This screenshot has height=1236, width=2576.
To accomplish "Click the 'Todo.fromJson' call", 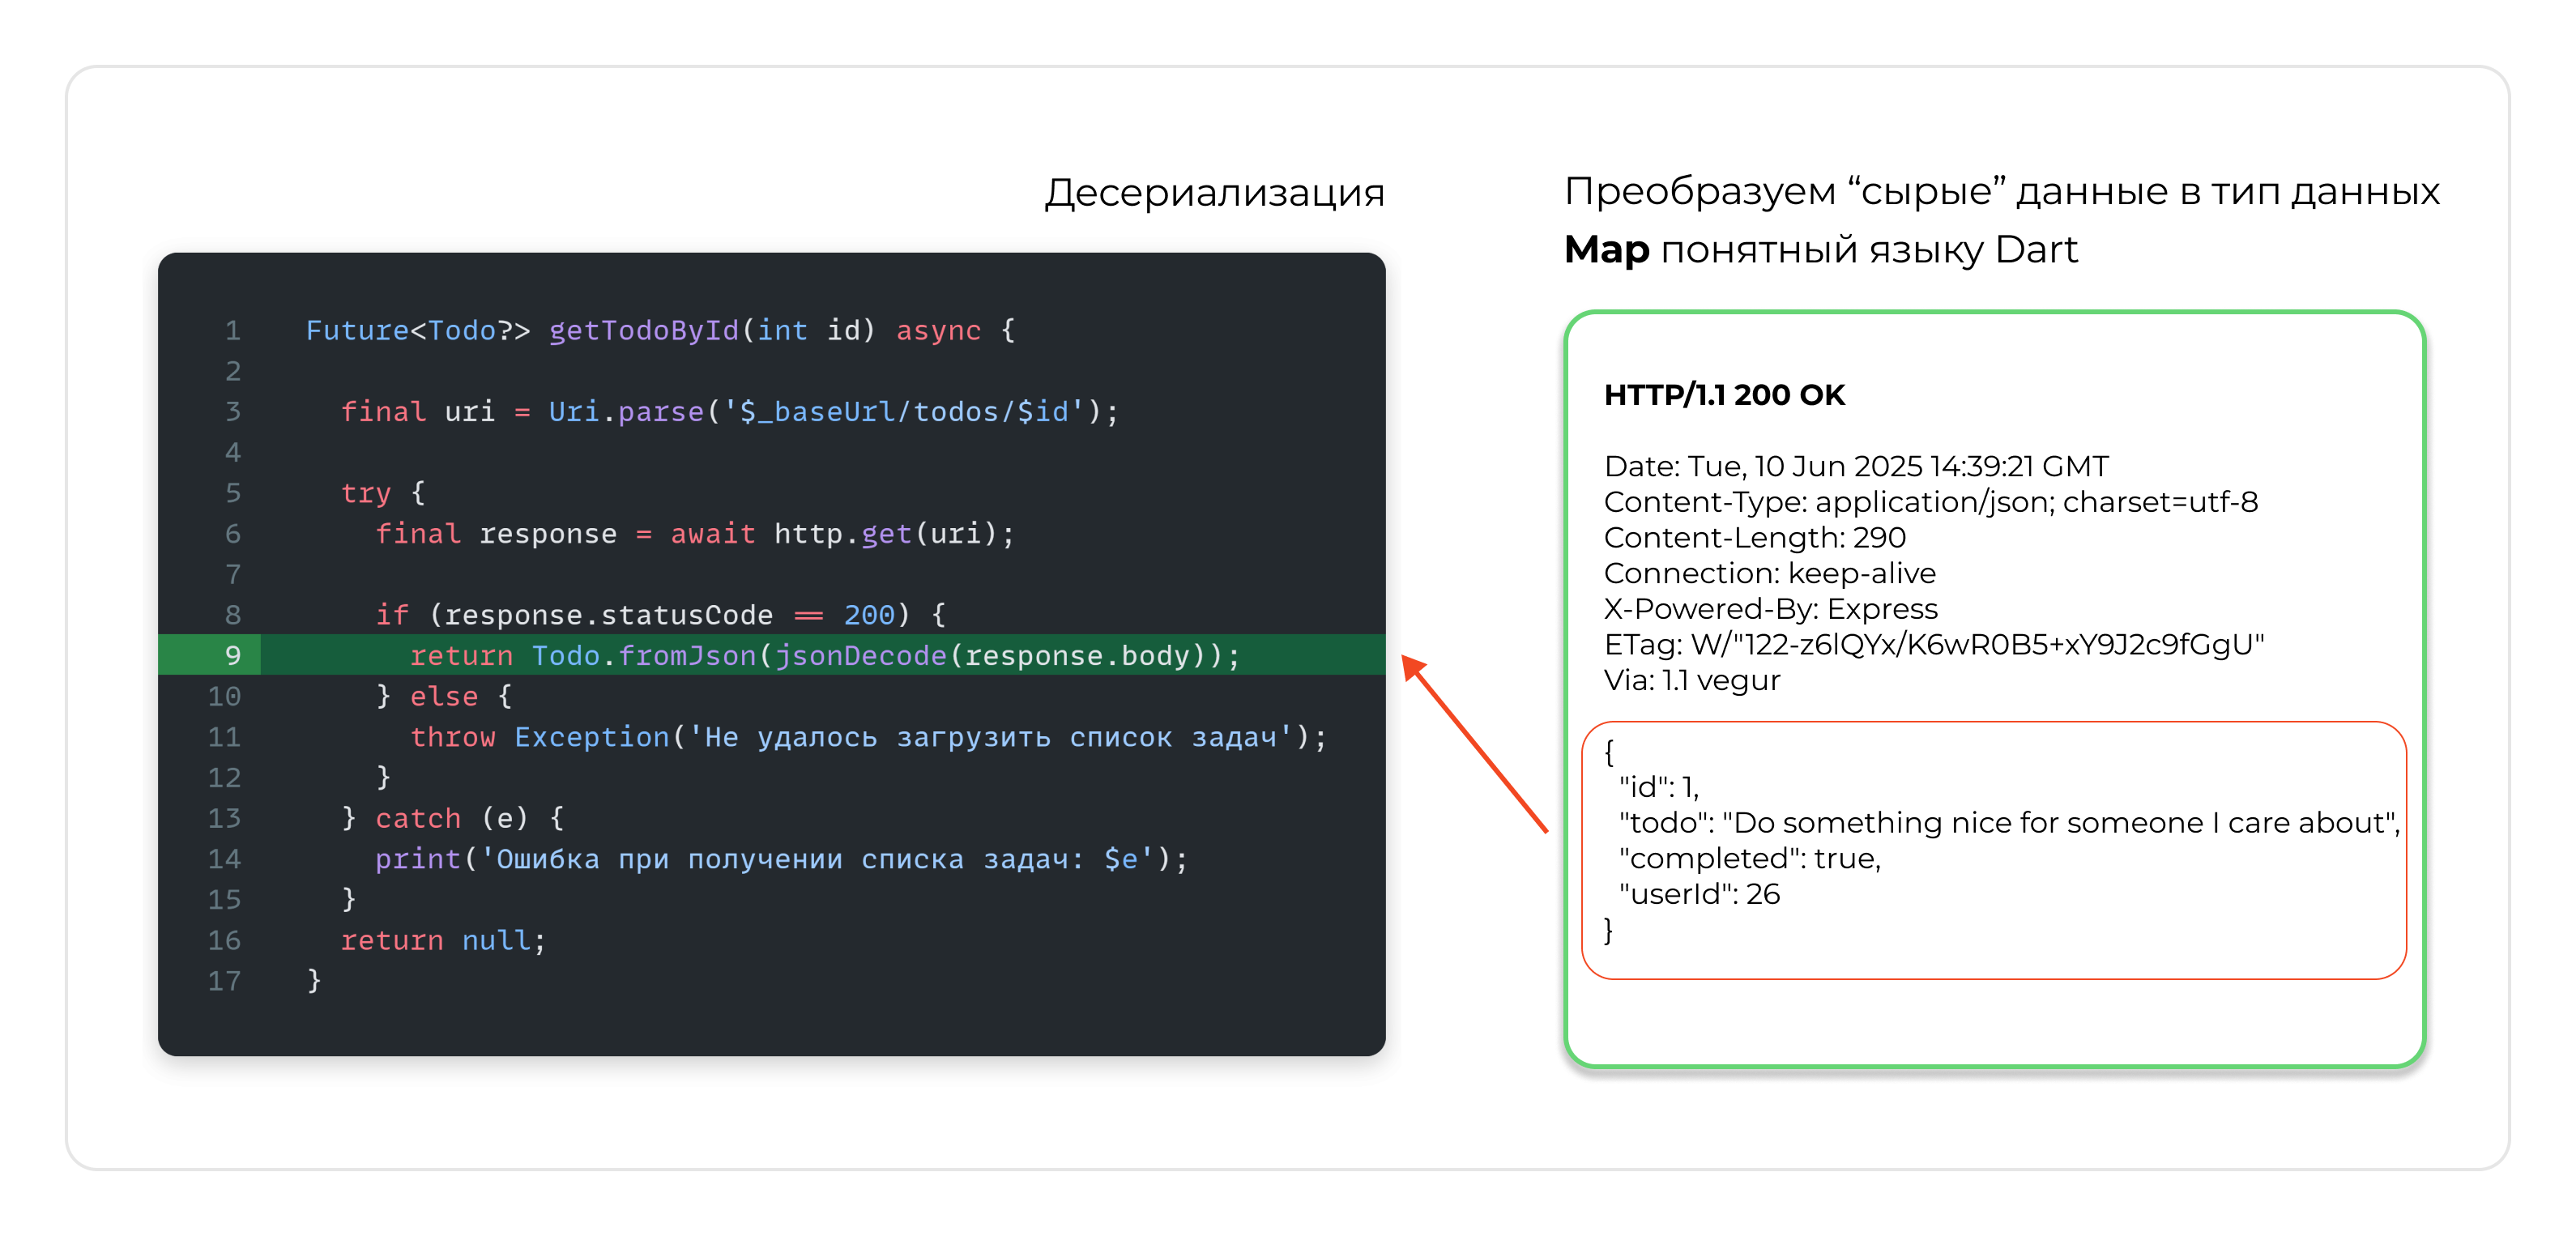I will pyautogui.click(x=643, y=655).
